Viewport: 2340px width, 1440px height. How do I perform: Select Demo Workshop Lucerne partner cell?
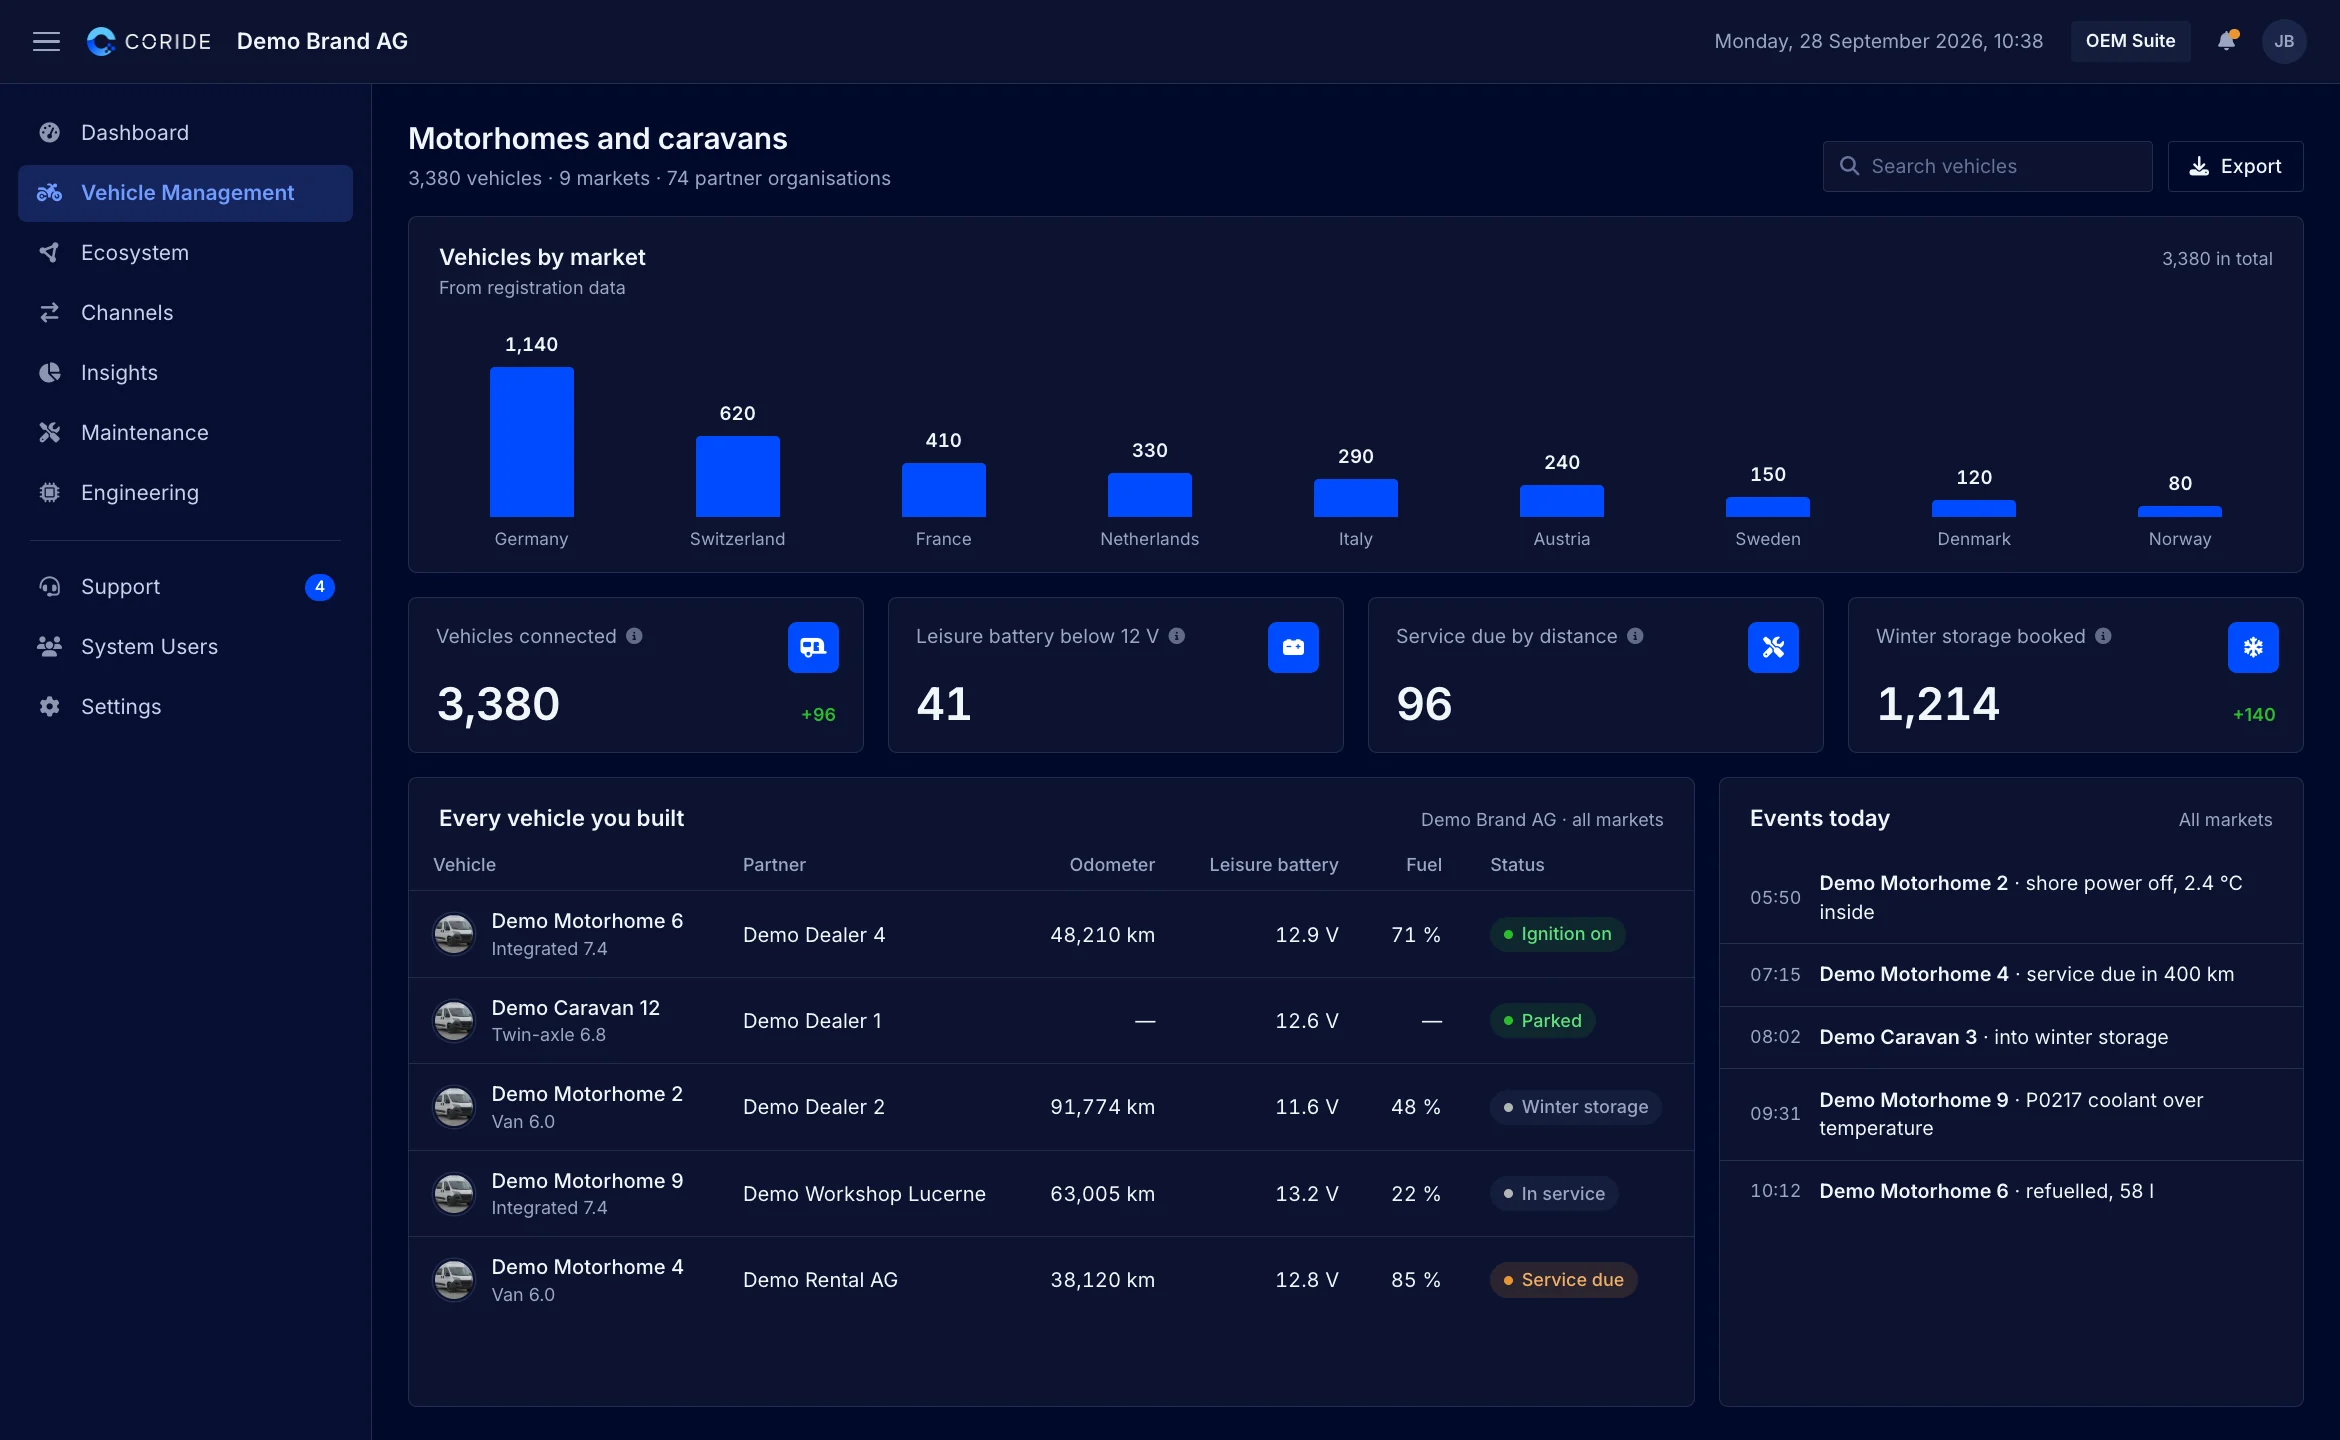864,1194
